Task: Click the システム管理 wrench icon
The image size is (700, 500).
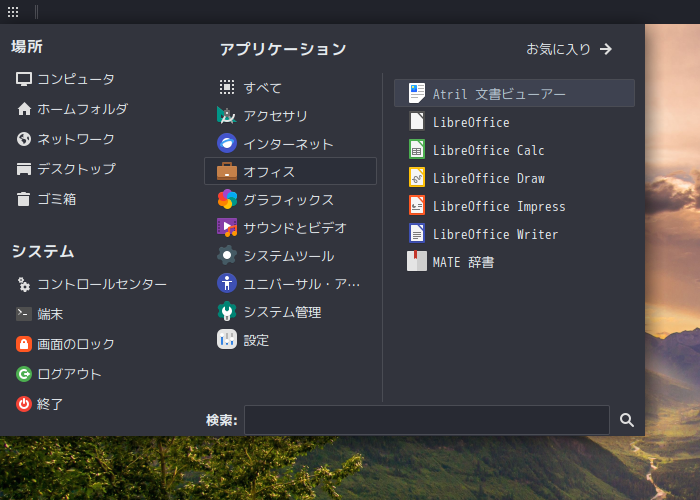Action: coord(227,312)
